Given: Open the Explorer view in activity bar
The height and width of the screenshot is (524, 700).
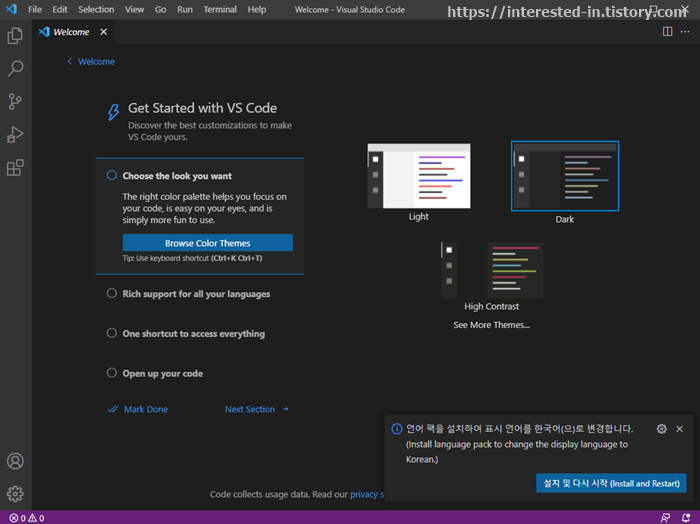Looking at the screenshot, I should tap(15, 36).
